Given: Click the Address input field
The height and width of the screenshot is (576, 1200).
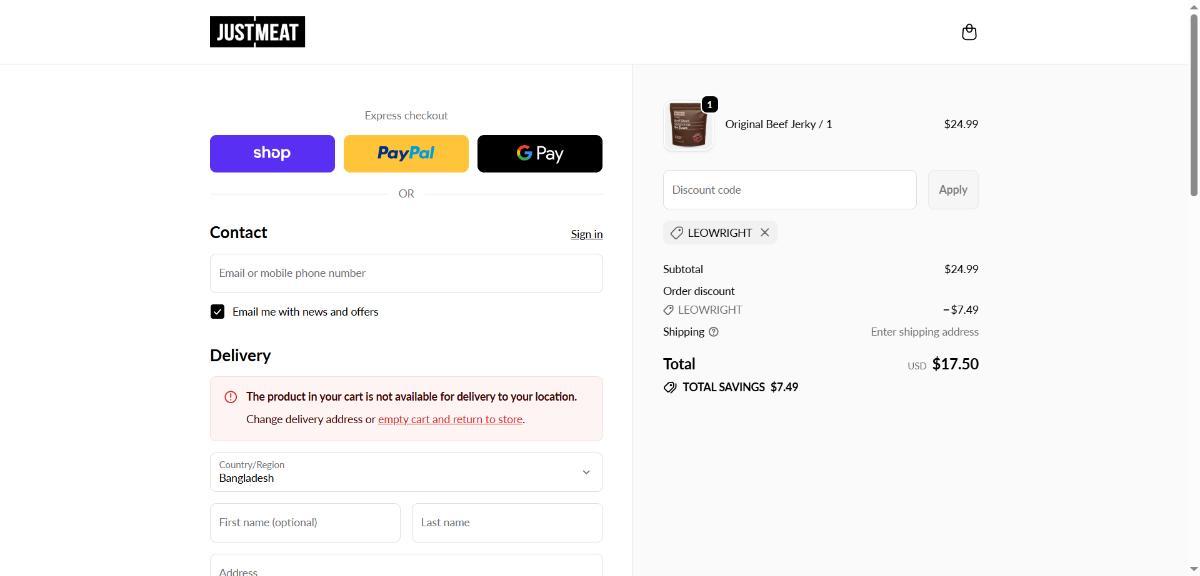Looking at the screenshot, I should [x=406, y=566].
